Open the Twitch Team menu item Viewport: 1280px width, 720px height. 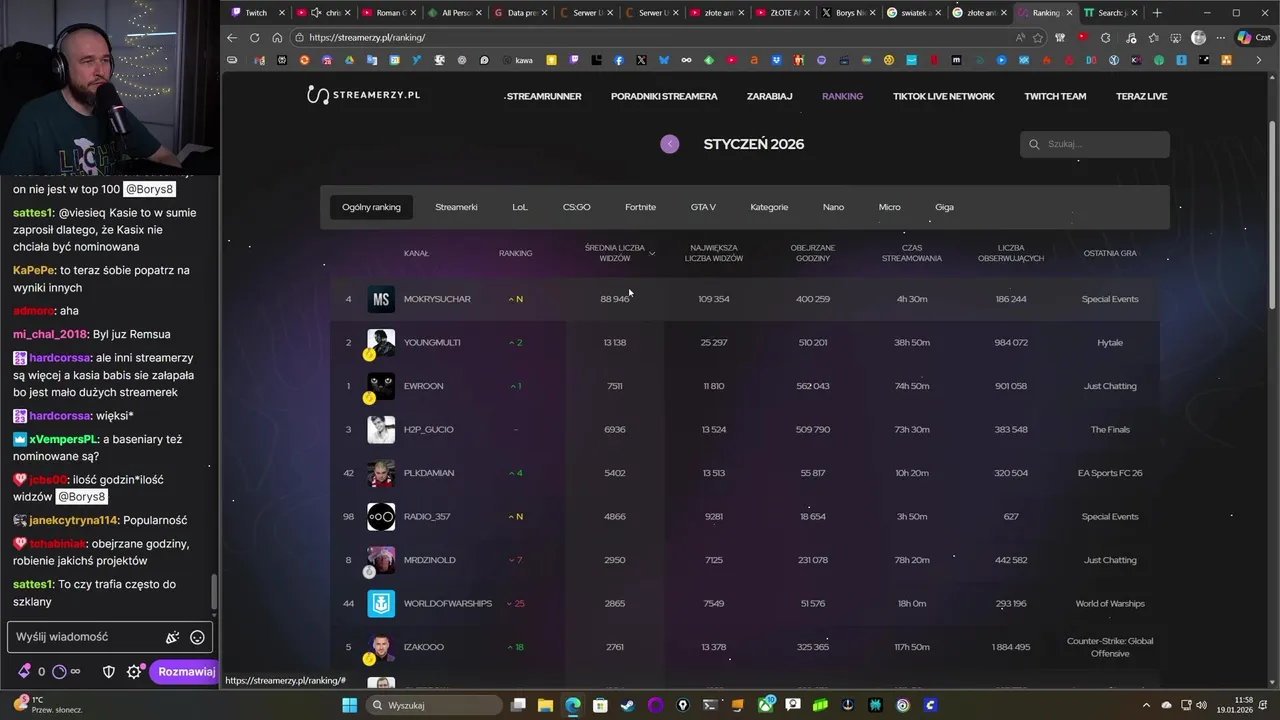click(x=1055, y=96)
